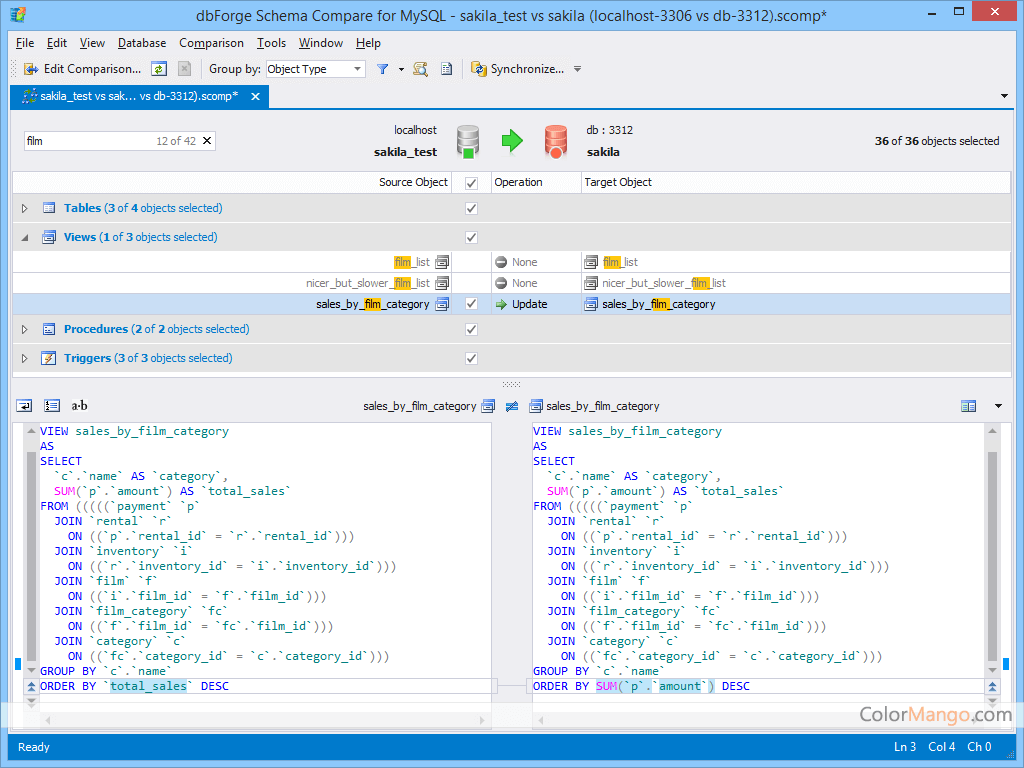
Task: Click the right diff pane vertical scrollbar
Action: tap(992, 551)
